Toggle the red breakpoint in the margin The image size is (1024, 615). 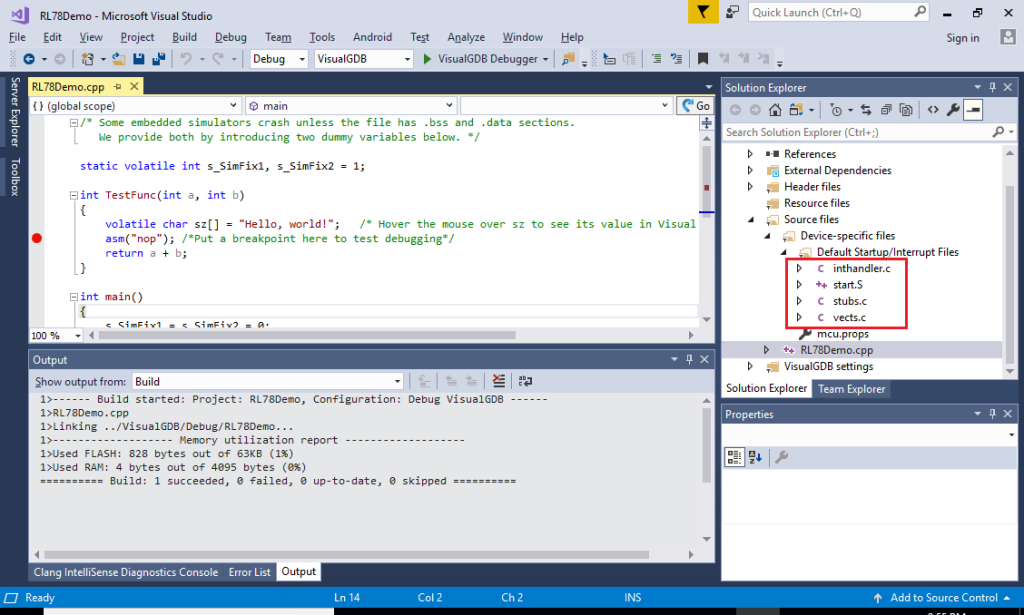[x=37, y=238]
